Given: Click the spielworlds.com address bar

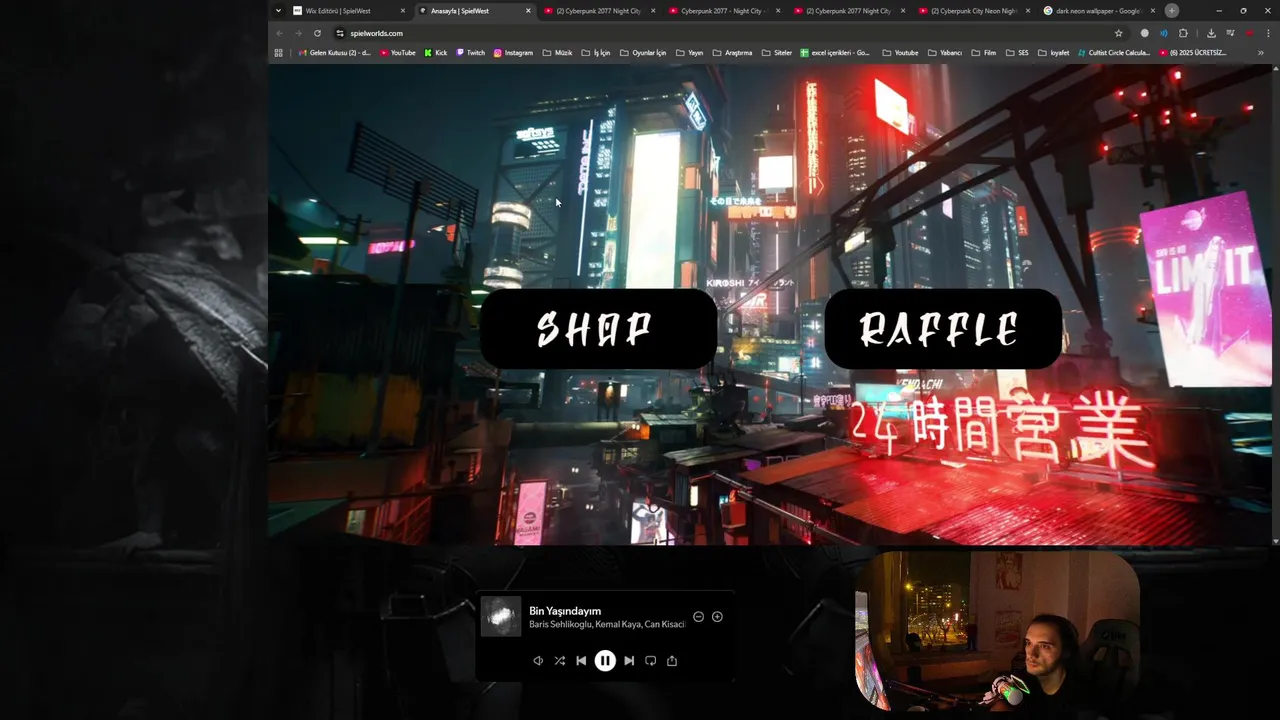Looking at the screenshot, I should tap(730, 33).
